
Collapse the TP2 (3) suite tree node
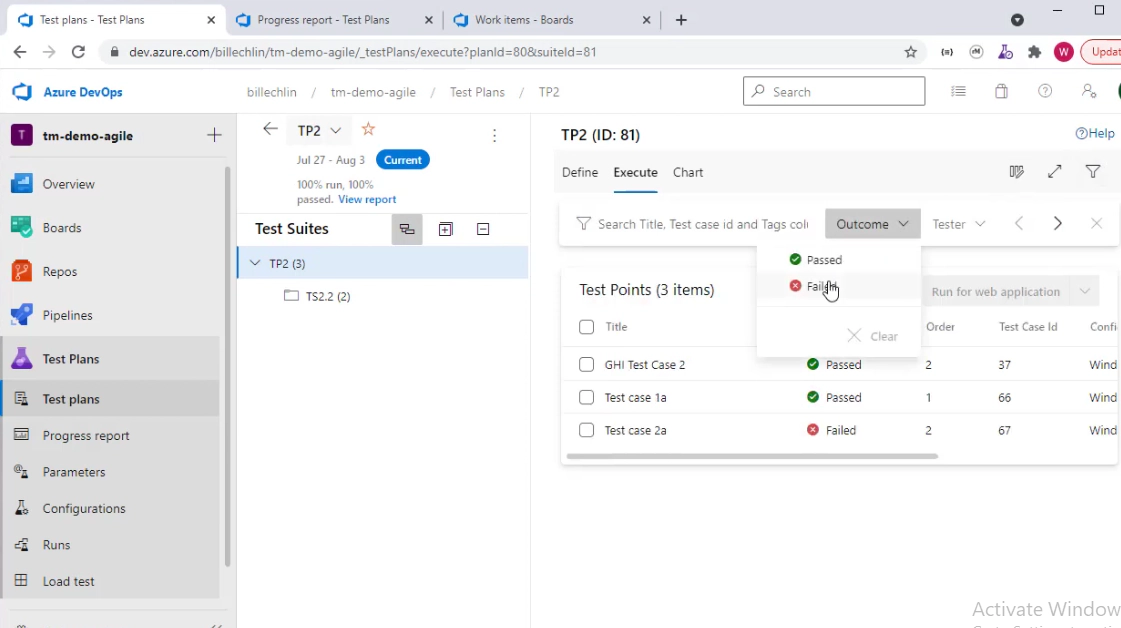pos(254,264)
